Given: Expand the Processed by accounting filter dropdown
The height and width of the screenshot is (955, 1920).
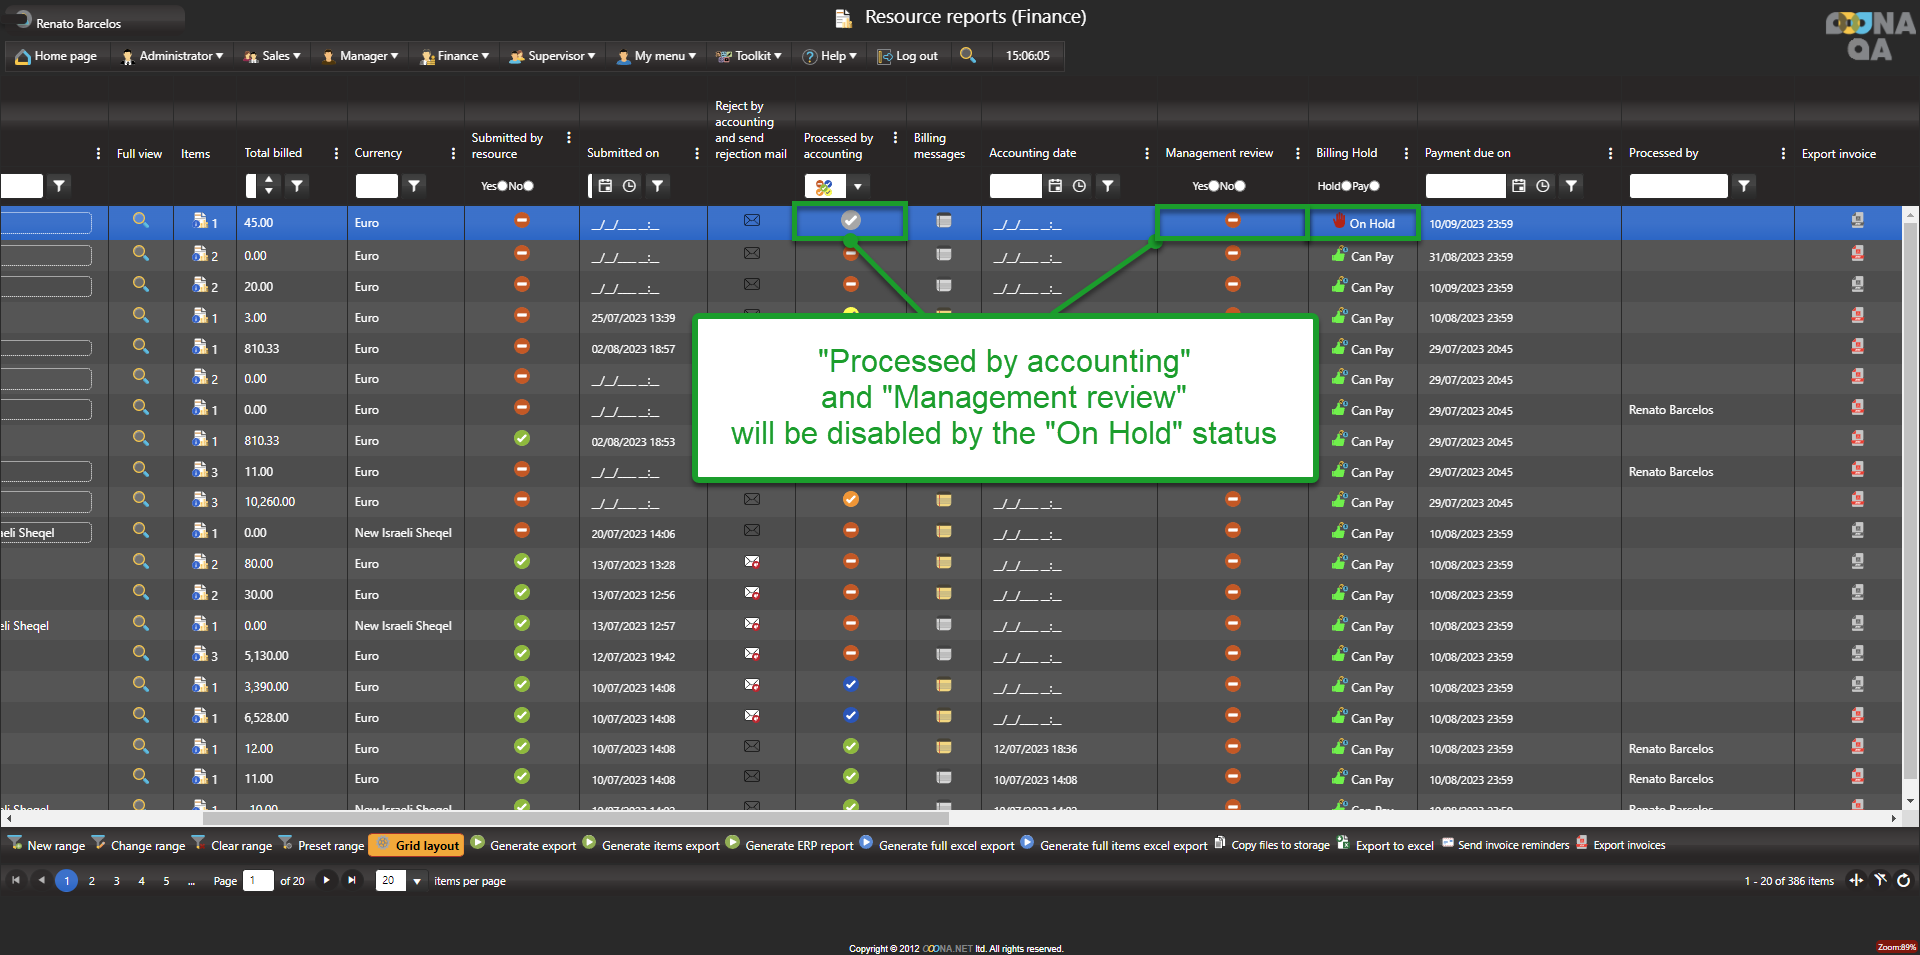Looking at the screenshot, I should (857, 186).
